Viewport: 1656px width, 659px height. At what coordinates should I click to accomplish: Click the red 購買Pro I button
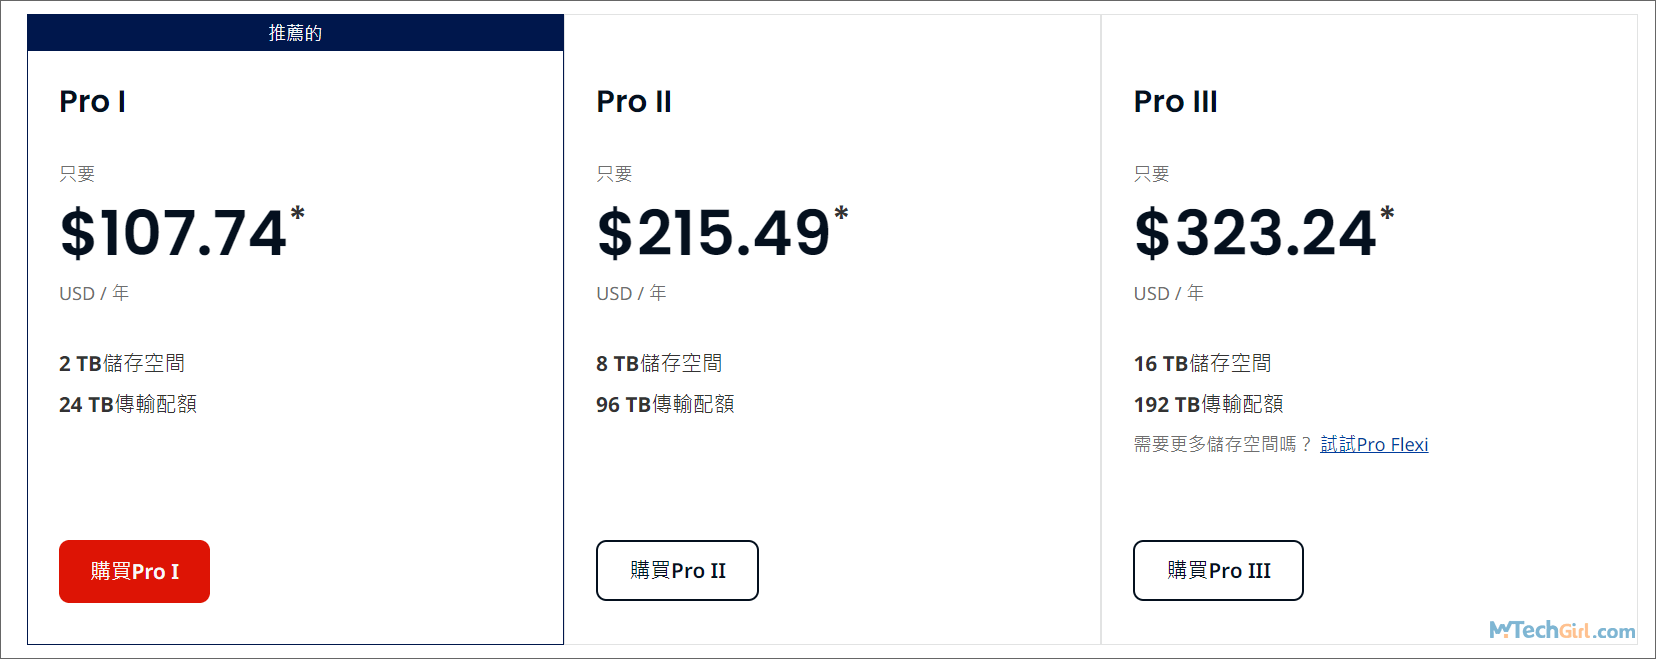pos(134,571)
